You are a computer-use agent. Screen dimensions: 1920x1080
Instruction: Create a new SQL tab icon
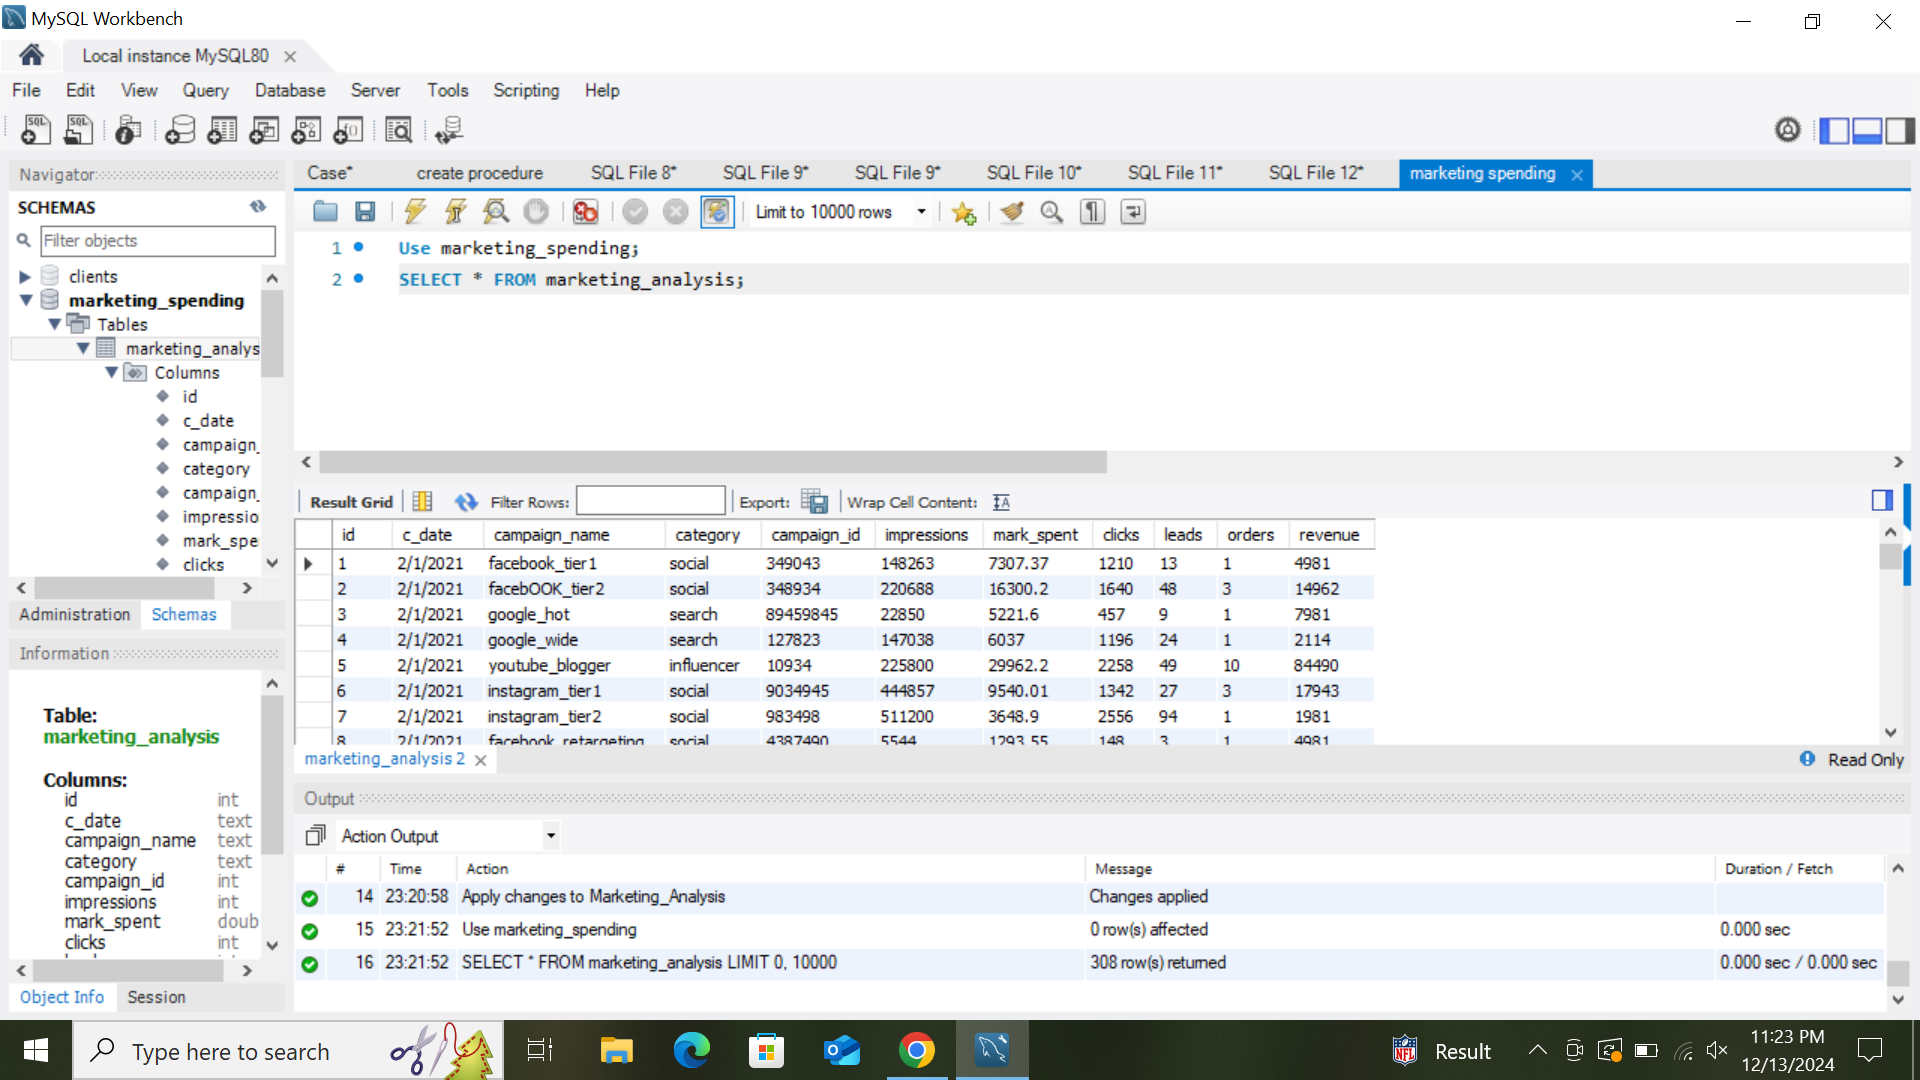tap(36, 130)
